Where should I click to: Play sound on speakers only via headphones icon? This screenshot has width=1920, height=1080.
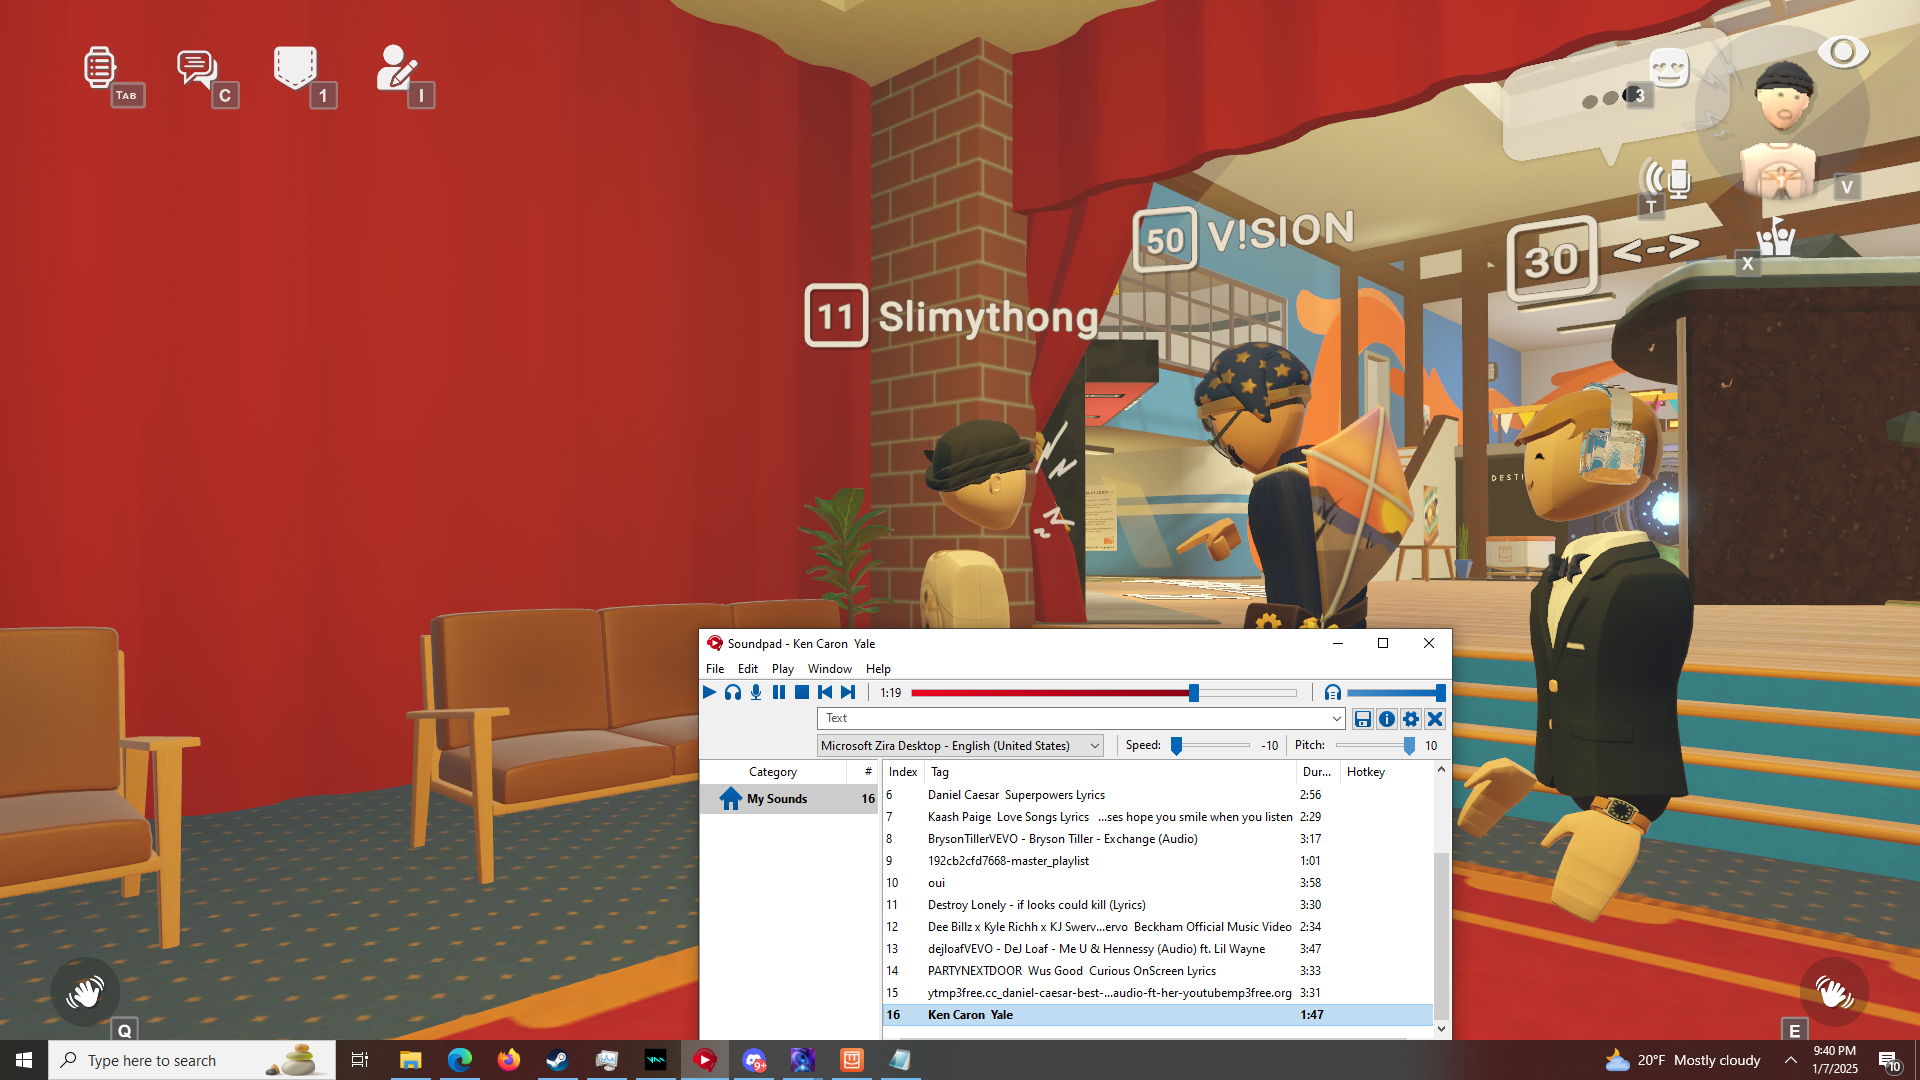click(733, 692)
